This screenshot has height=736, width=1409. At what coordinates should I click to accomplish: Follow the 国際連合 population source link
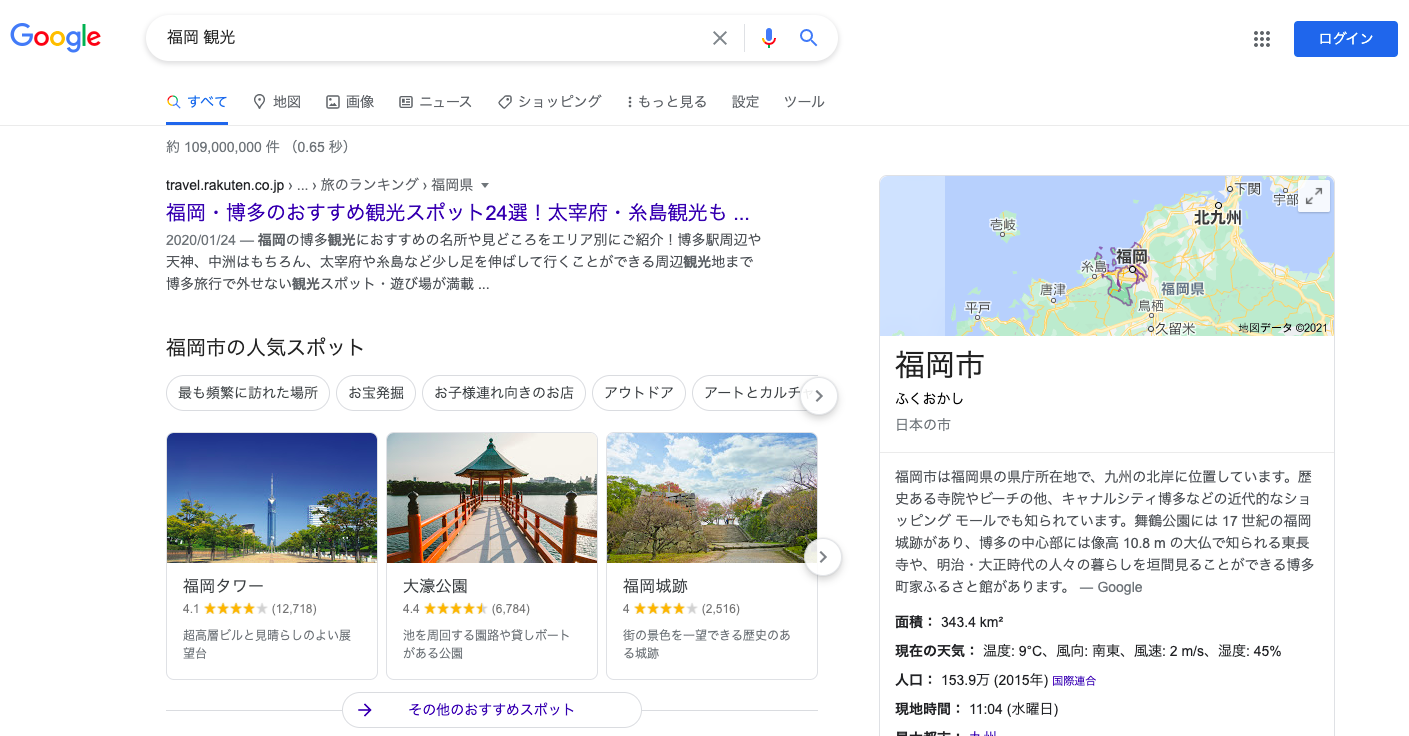pyautogui.click(x=1073, y=680)
